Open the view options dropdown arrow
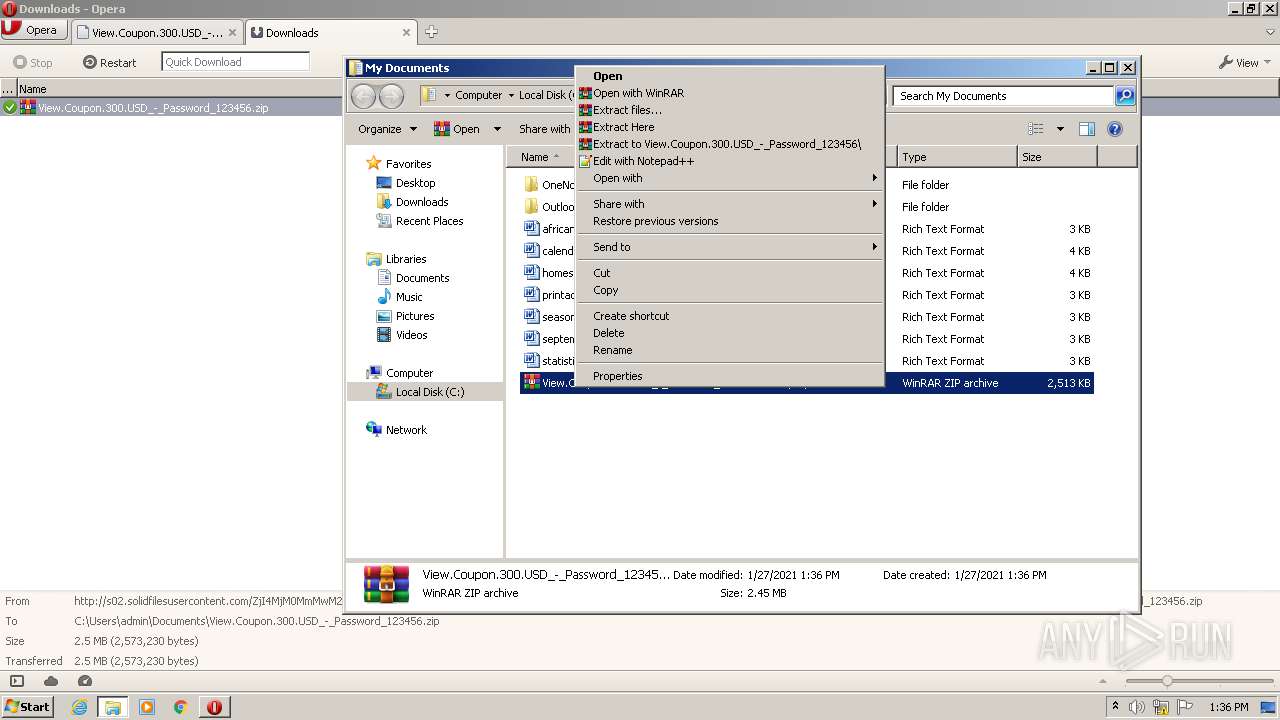Screen dimensions: 1280x720 coord(1060,129)
